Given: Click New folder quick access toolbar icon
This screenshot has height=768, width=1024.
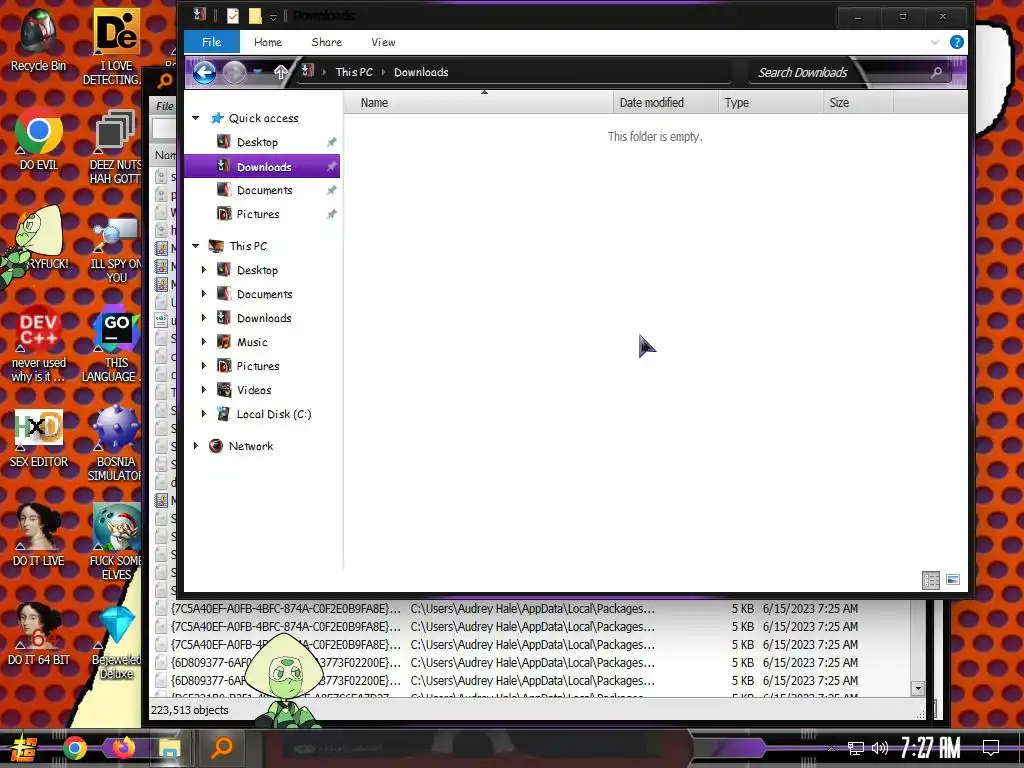Looking at the screenshot, I should (x=255, y=16).
